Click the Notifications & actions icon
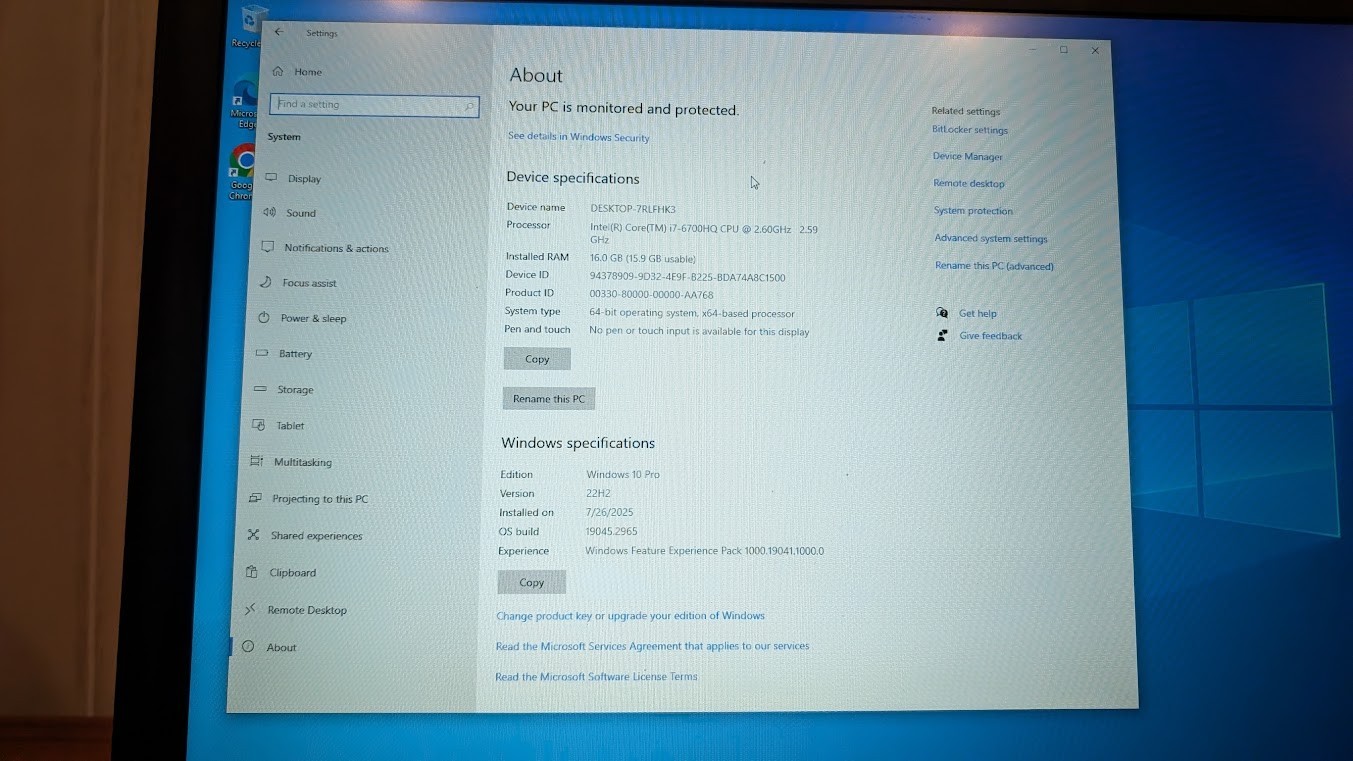Screen dimensions: 1353x761 point(267,247)
